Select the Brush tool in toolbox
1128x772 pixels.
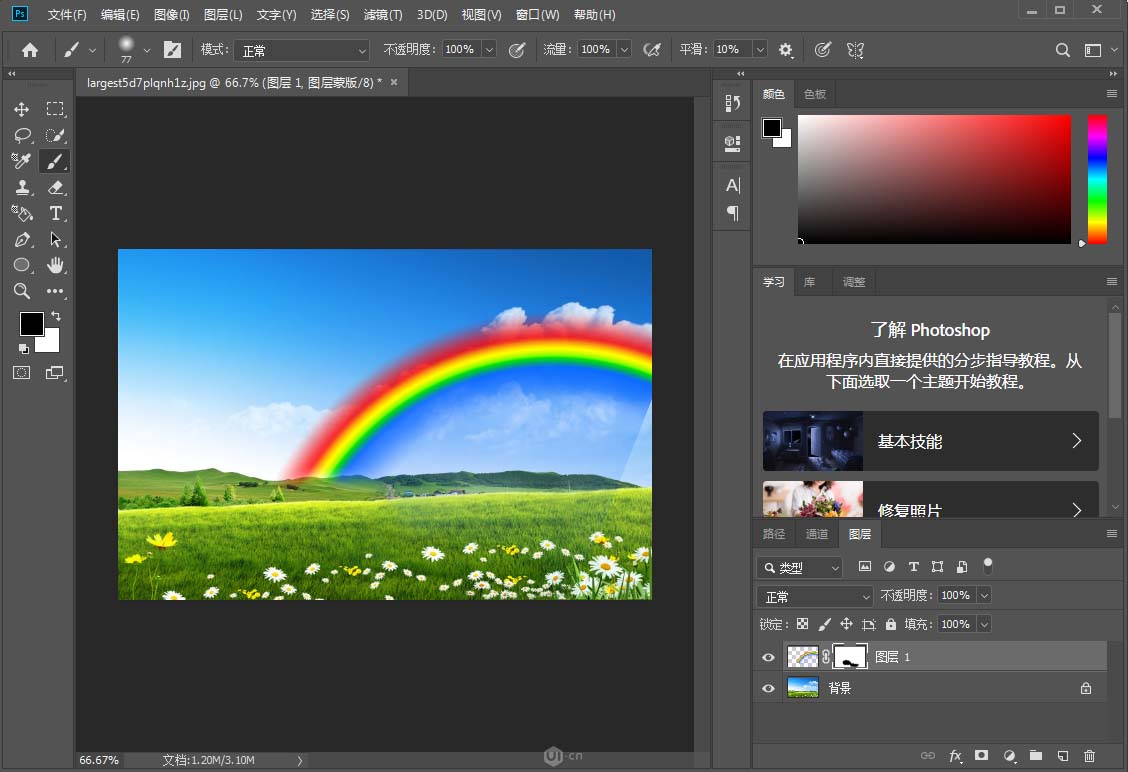(55, 161)
